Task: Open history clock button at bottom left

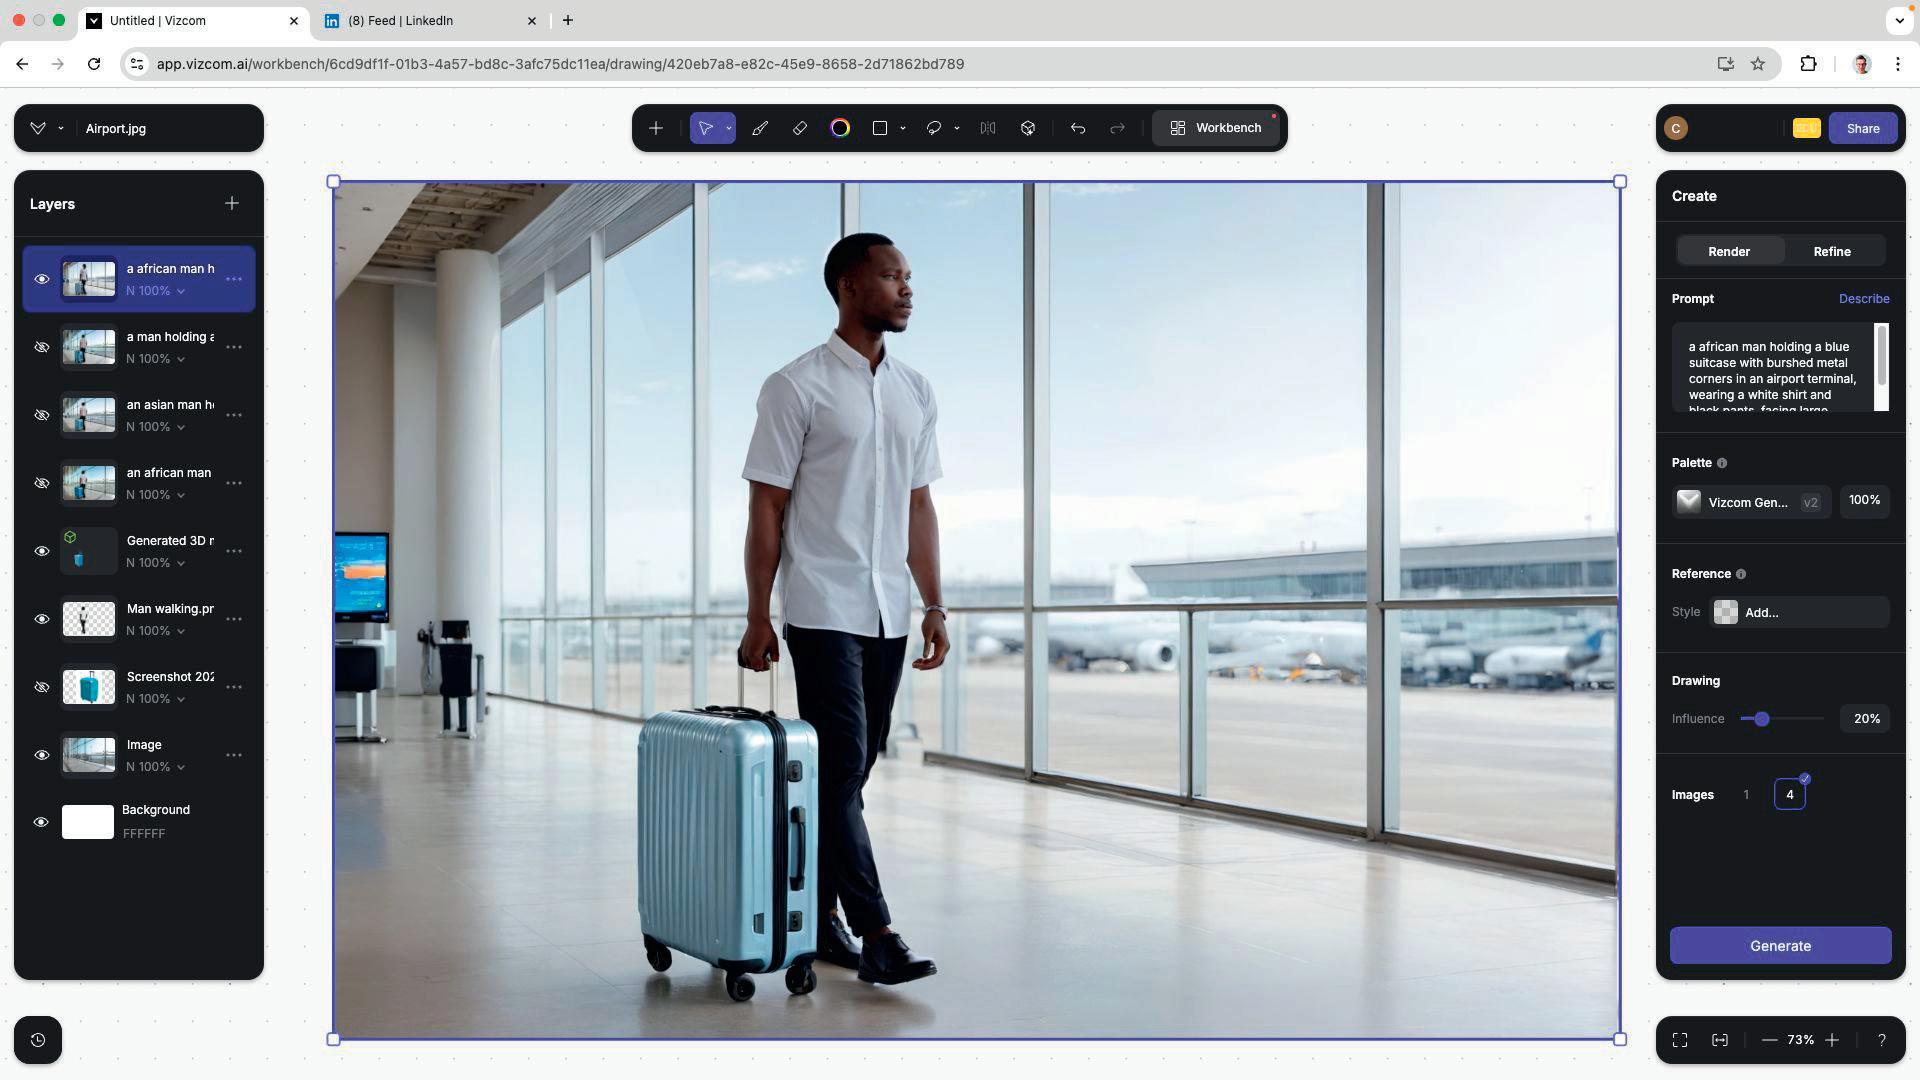Action: (38, 1040)
